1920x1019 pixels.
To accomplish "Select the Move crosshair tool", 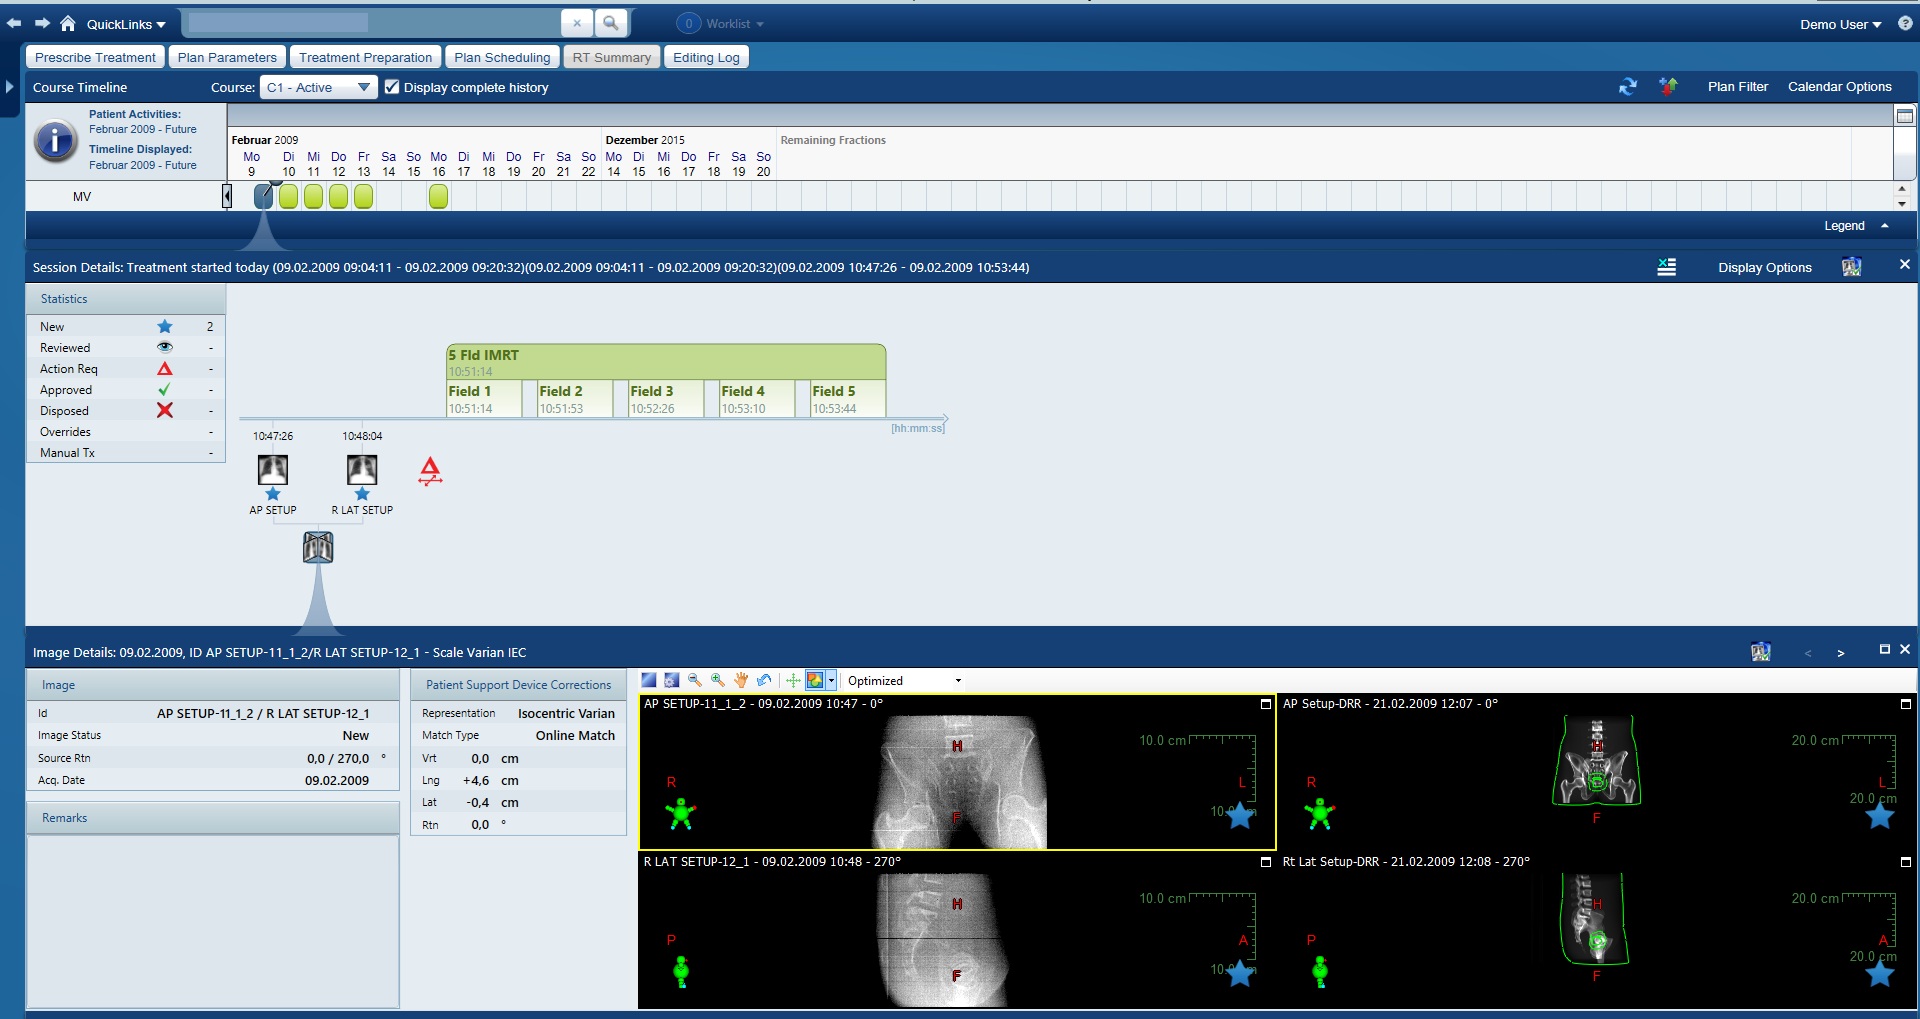I will [793, 680].
